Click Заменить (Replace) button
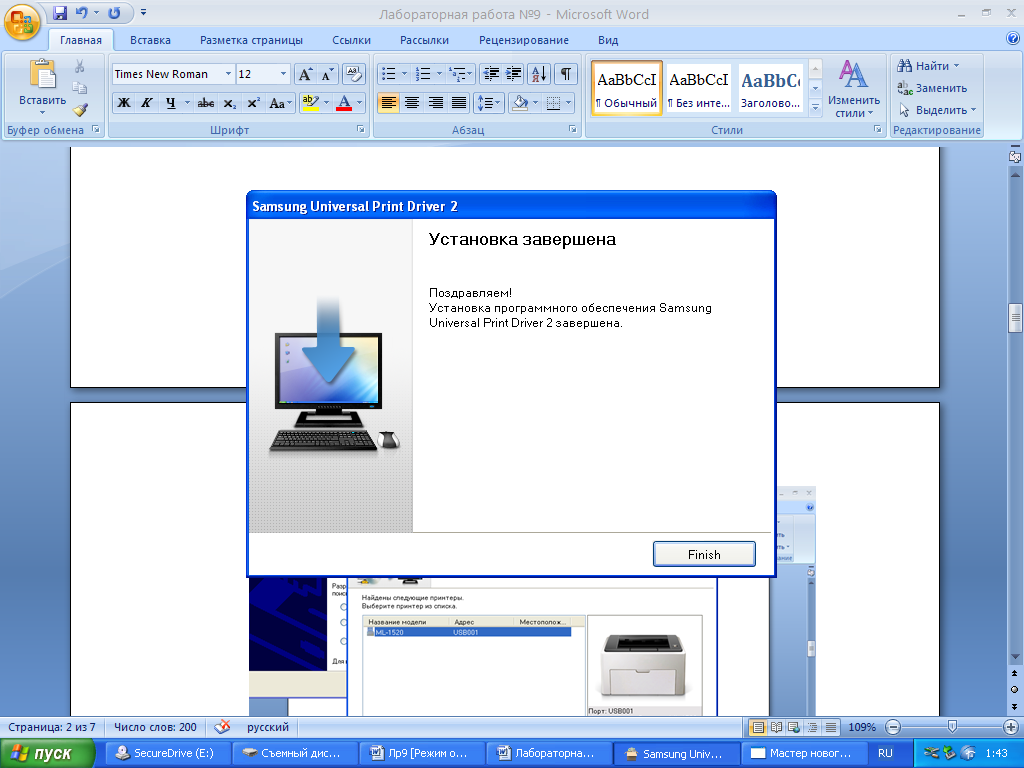 pos(932,88)
